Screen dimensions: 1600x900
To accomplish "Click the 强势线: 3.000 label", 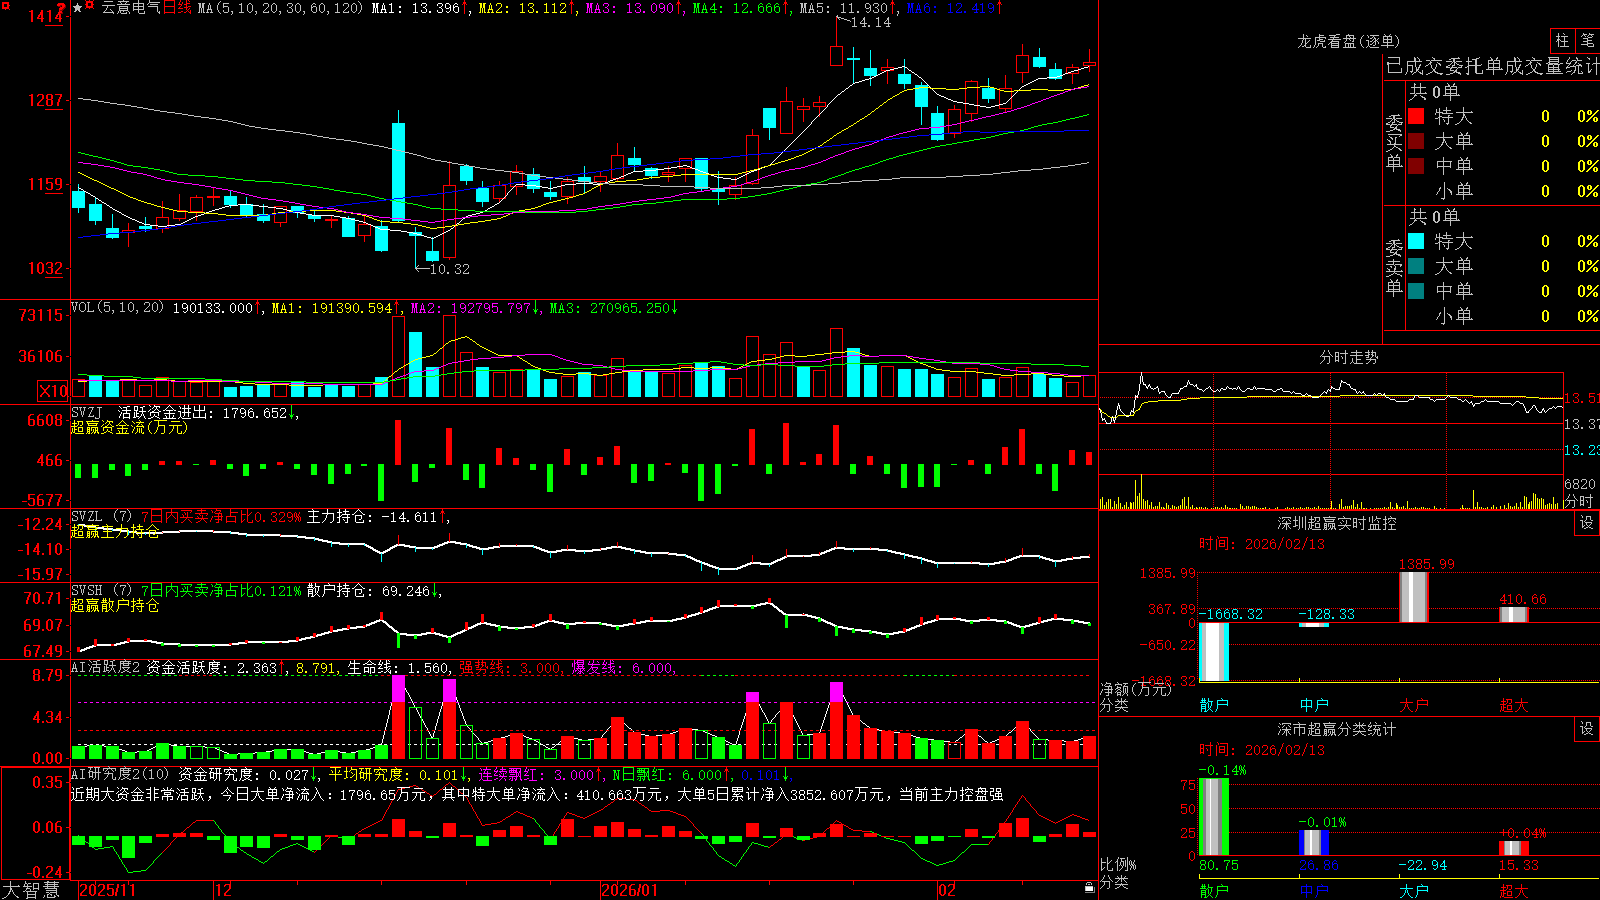I will click(510, 667).
